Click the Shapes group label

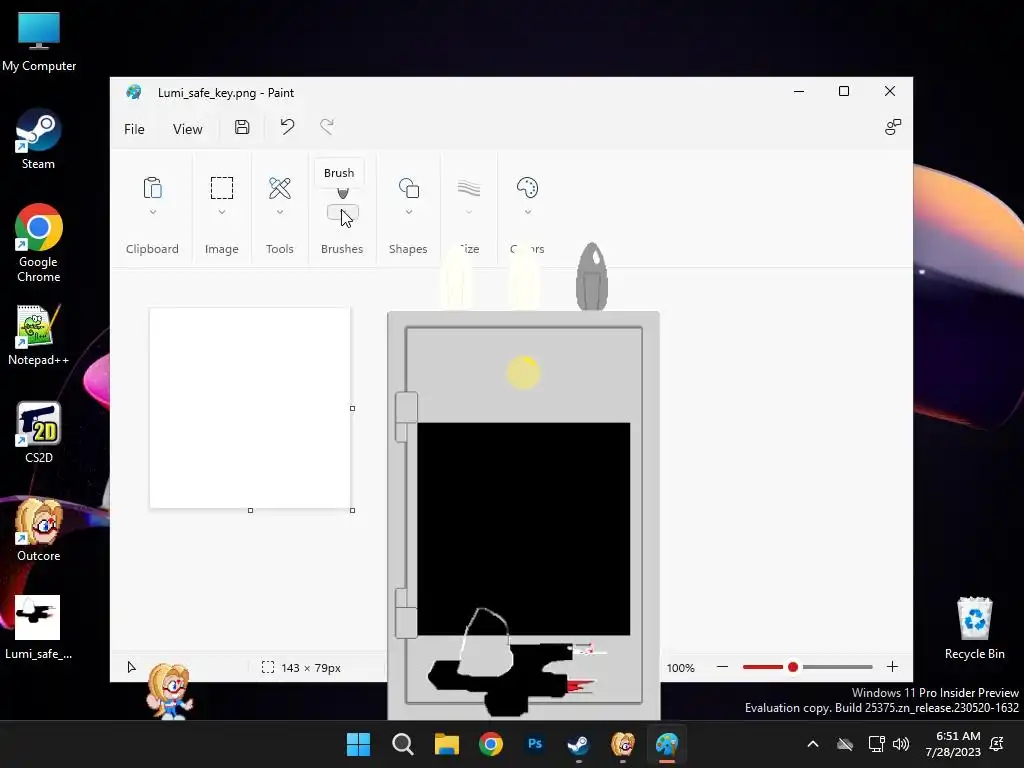(x=408, y=249)
